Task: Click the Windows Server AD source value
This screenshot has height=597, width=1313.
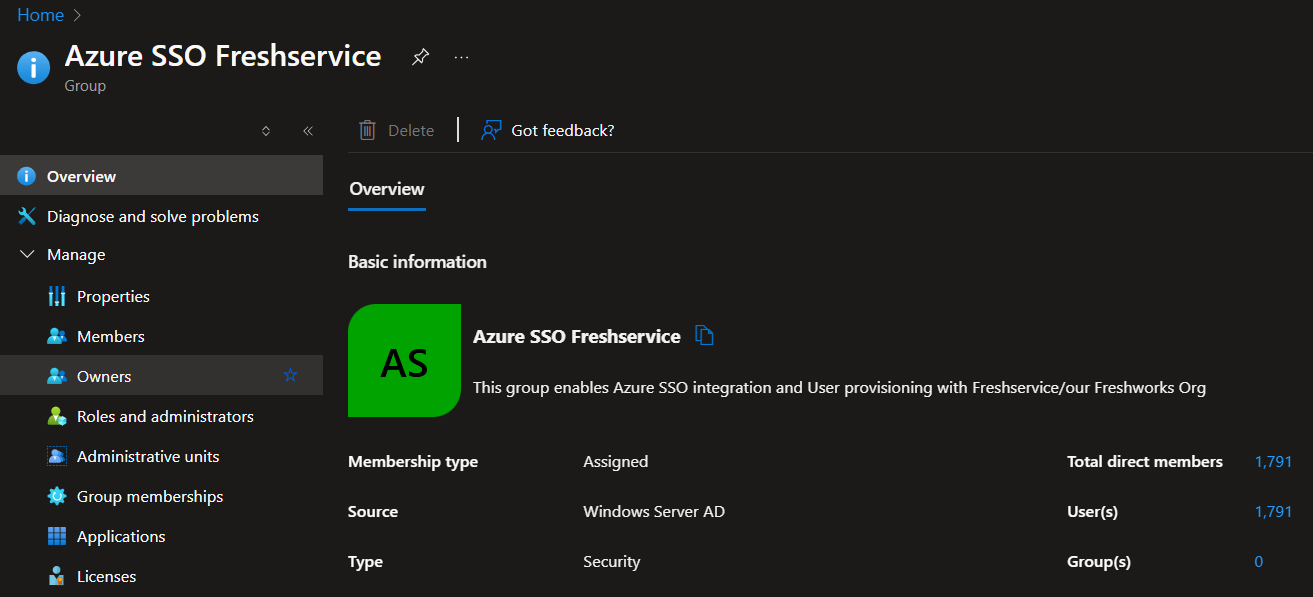Action: point(654,511)
